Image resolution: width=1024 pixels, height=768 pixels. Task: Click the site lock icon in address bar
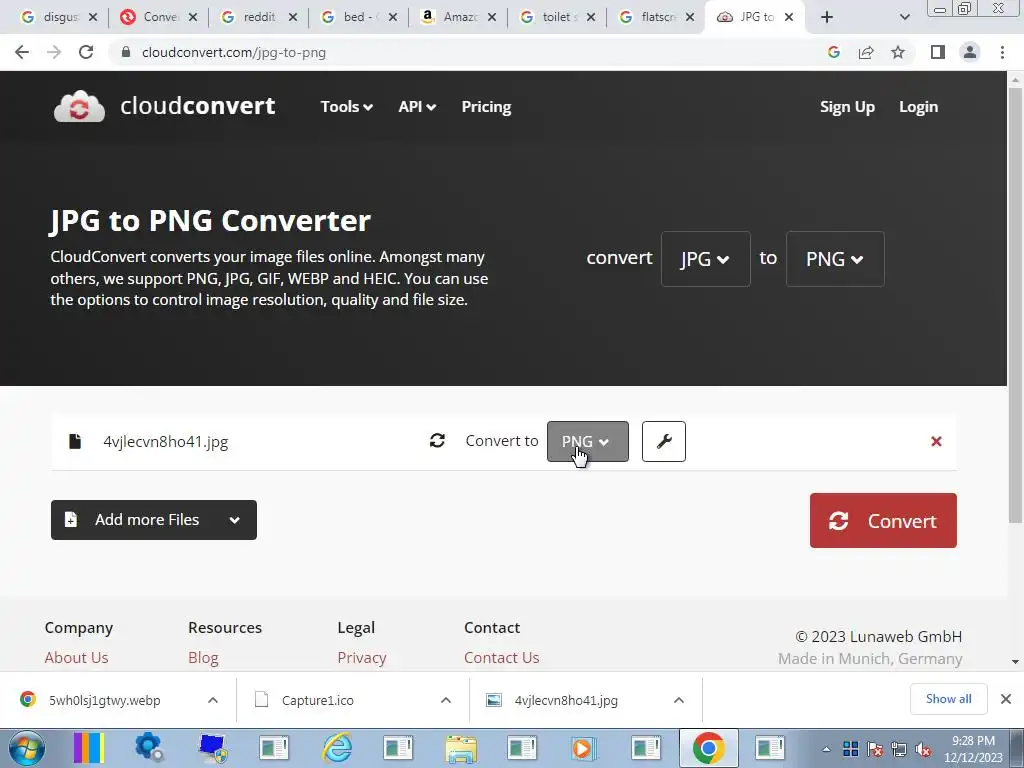pyautogui.click(x=126, y=52)
